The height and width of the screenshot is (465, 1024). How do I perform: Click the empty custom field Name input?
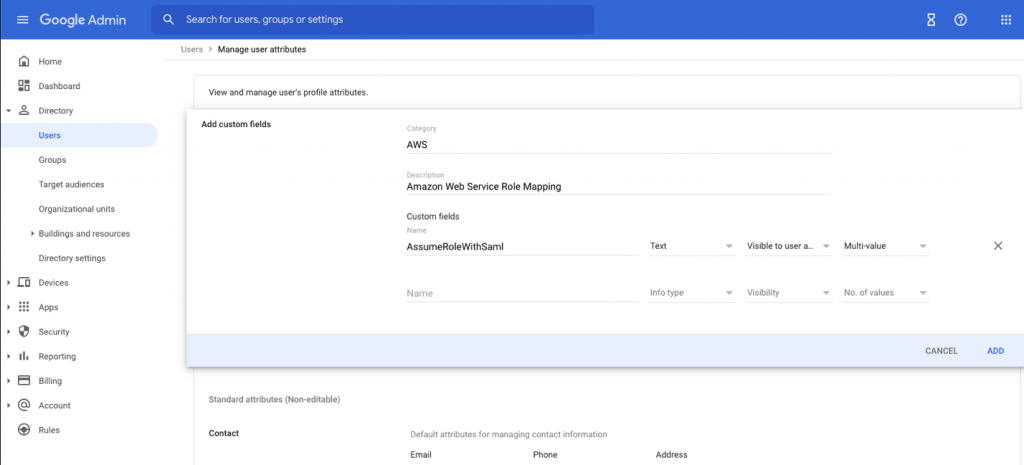(x=522, y=293)
